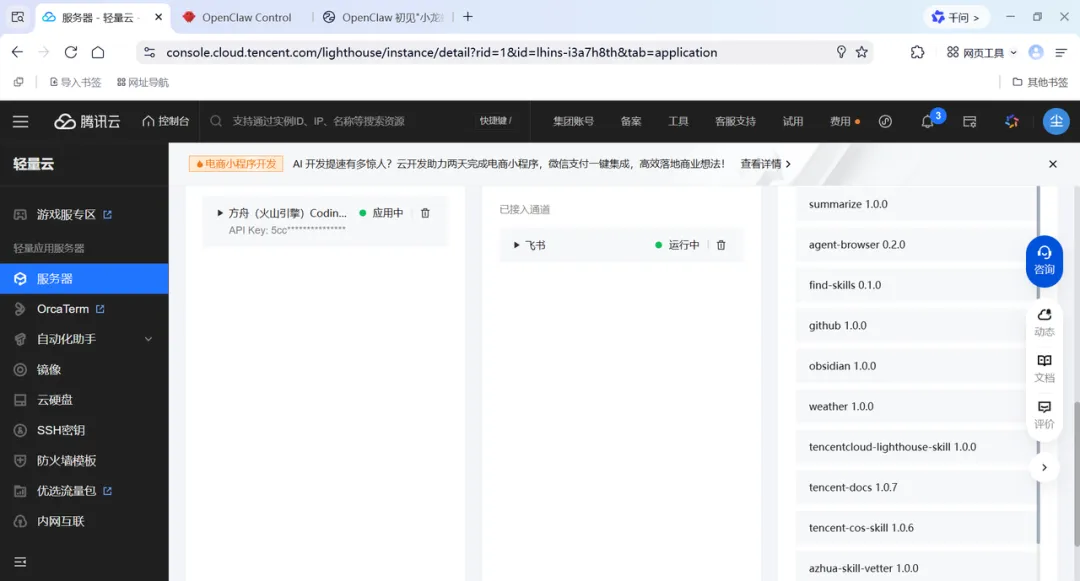Select the tencentcloud-lighthouse-skill 1.0.0 entry

[x=916, y=447]
